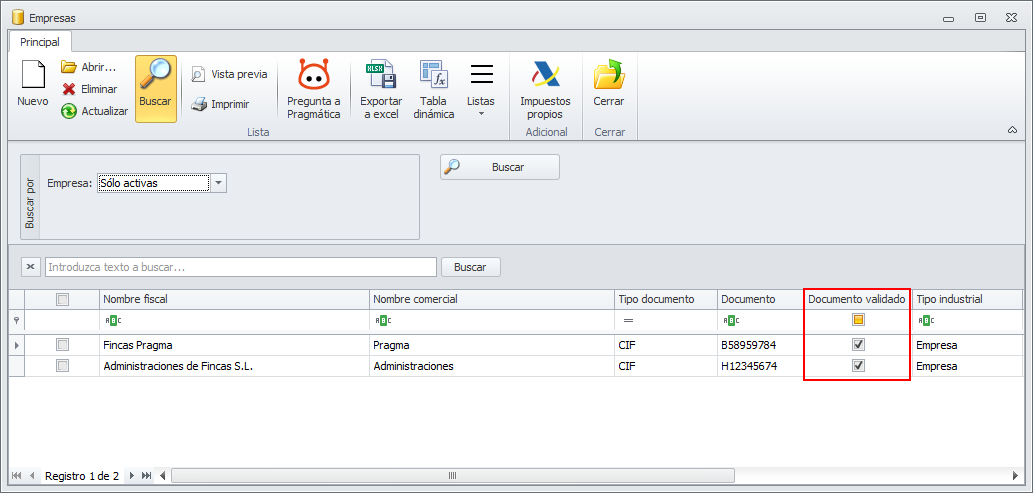Sort by the Documento column header
The width and height of the screenshot is (1033, 493).
tap(760, 299)
